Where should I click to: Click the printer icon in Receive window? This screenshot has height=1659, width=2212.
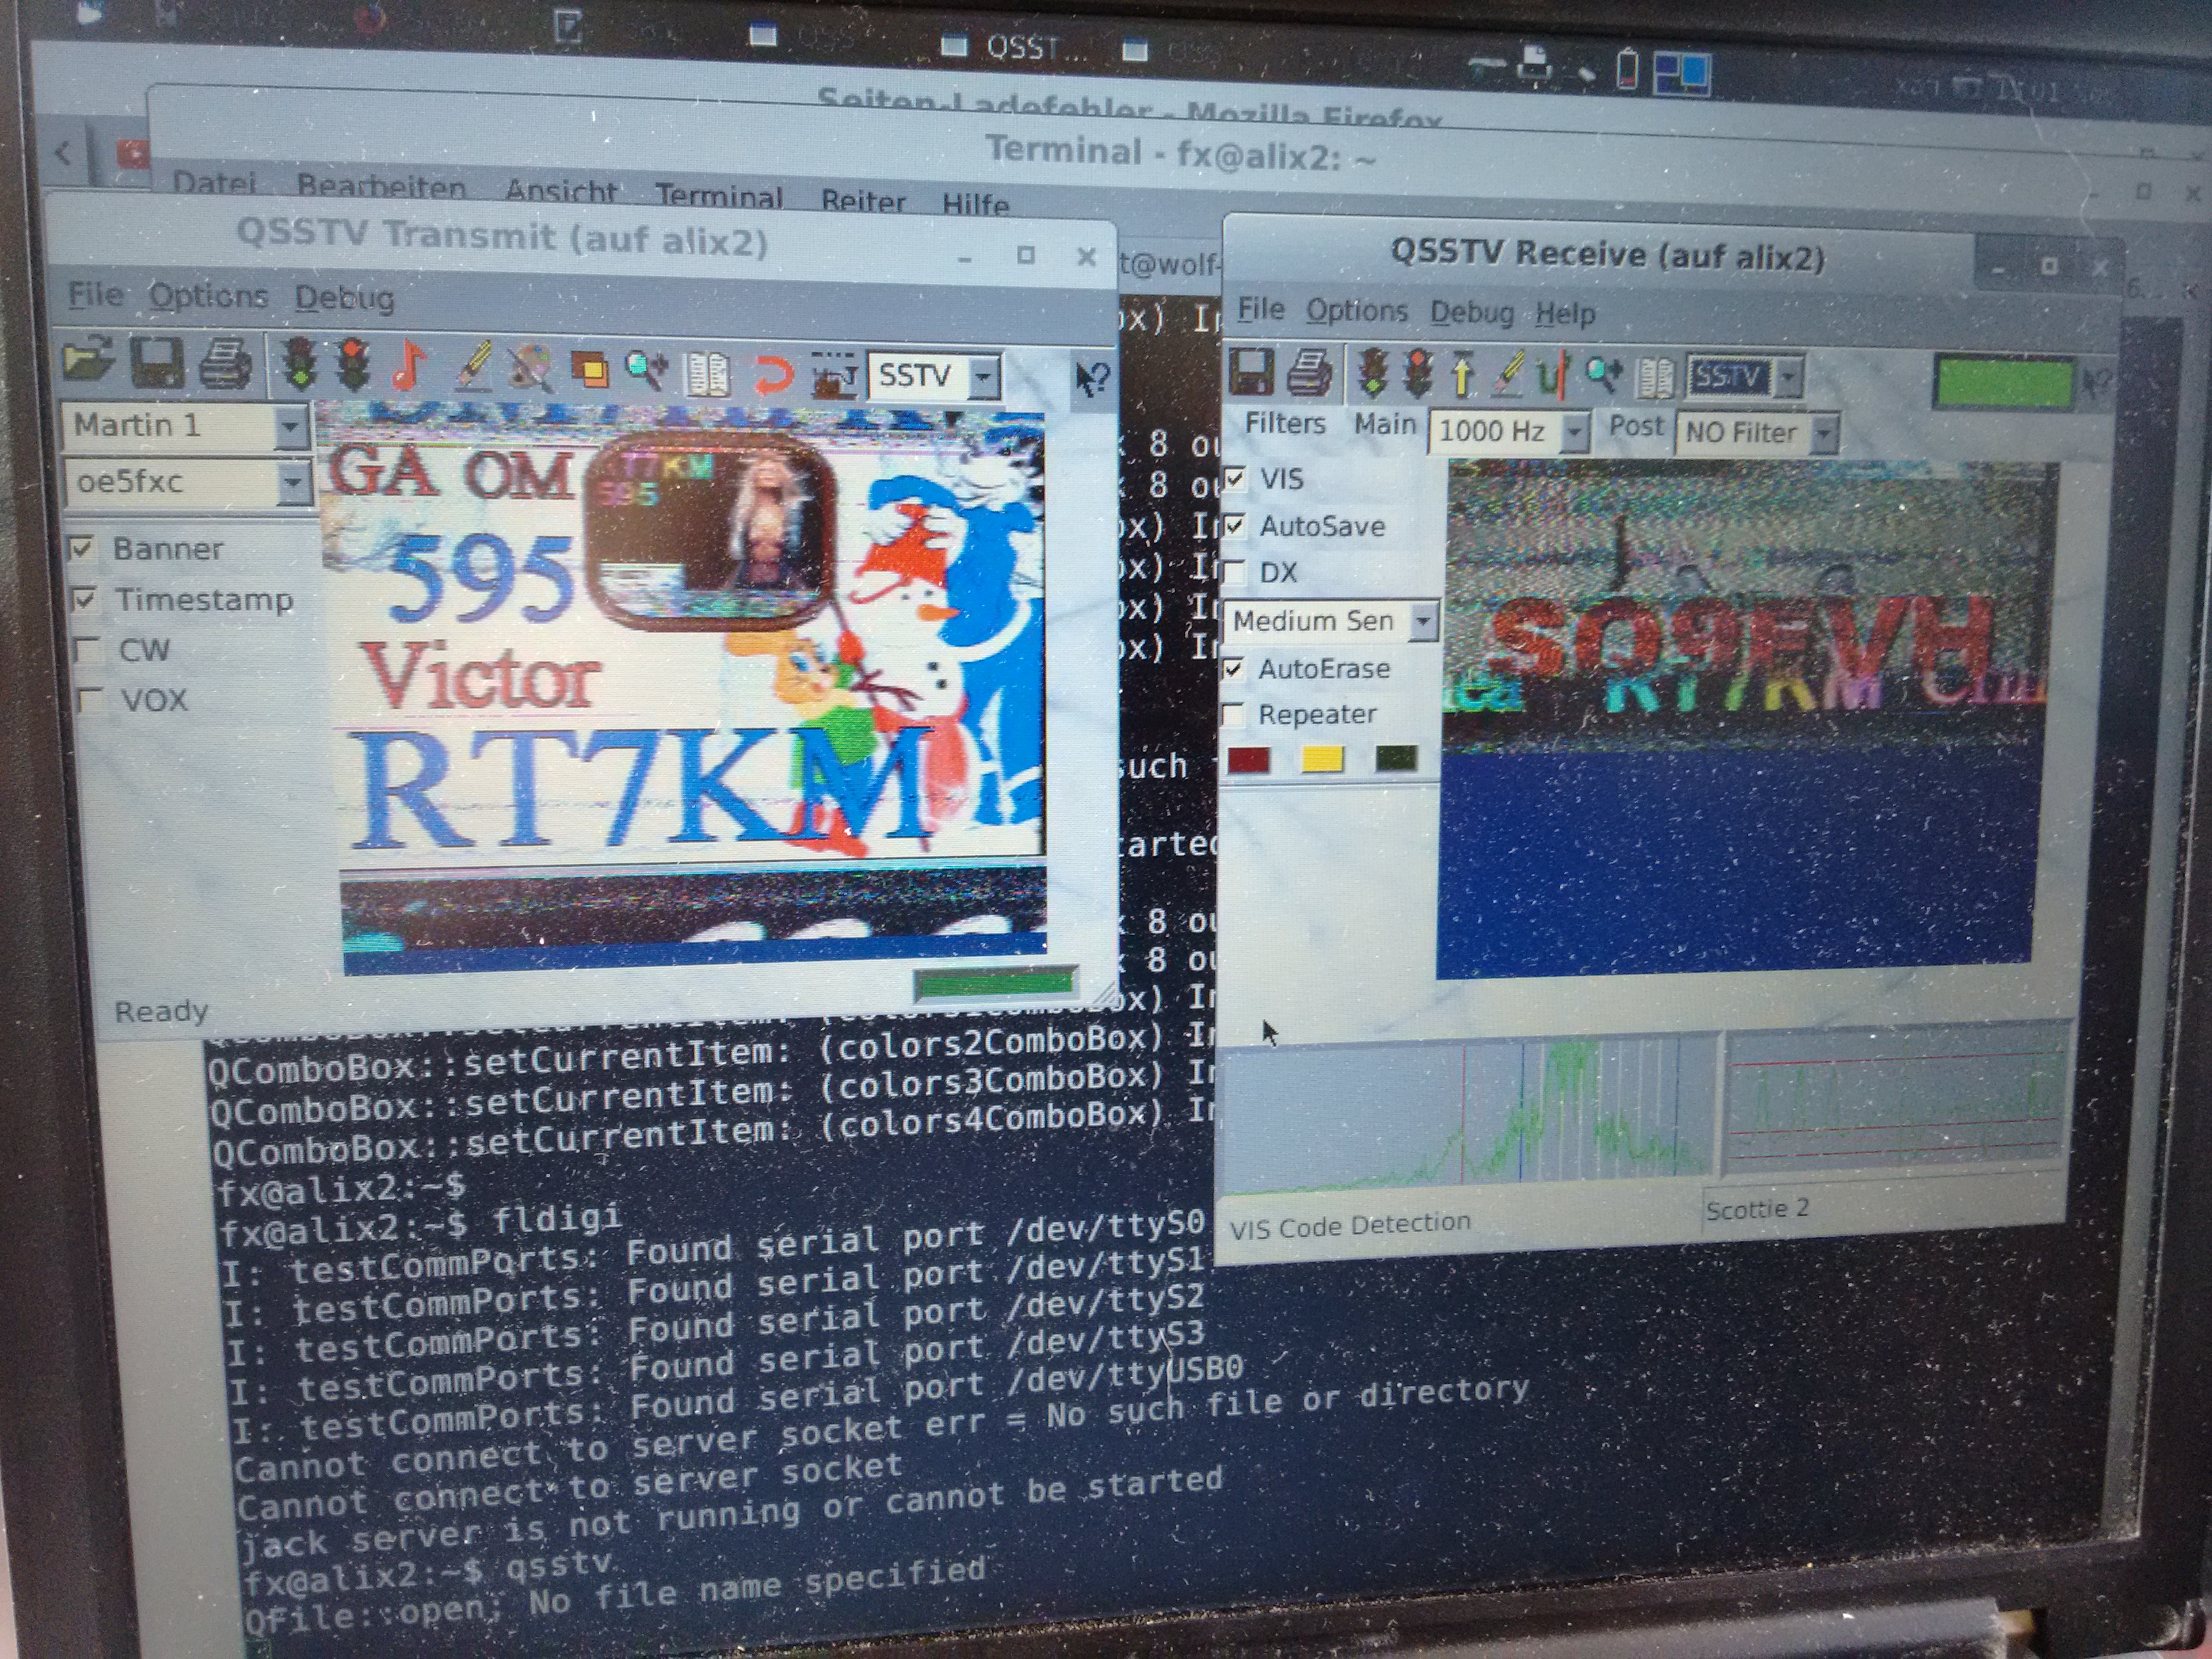(1309, 374)
